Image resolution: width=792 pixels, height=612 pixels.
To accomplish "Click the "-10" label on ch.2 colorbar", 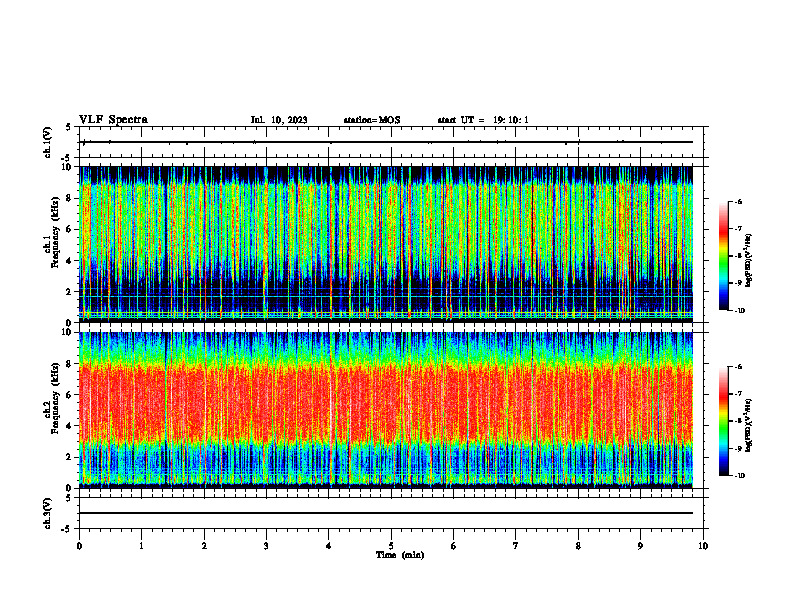I will coord(739,475).
